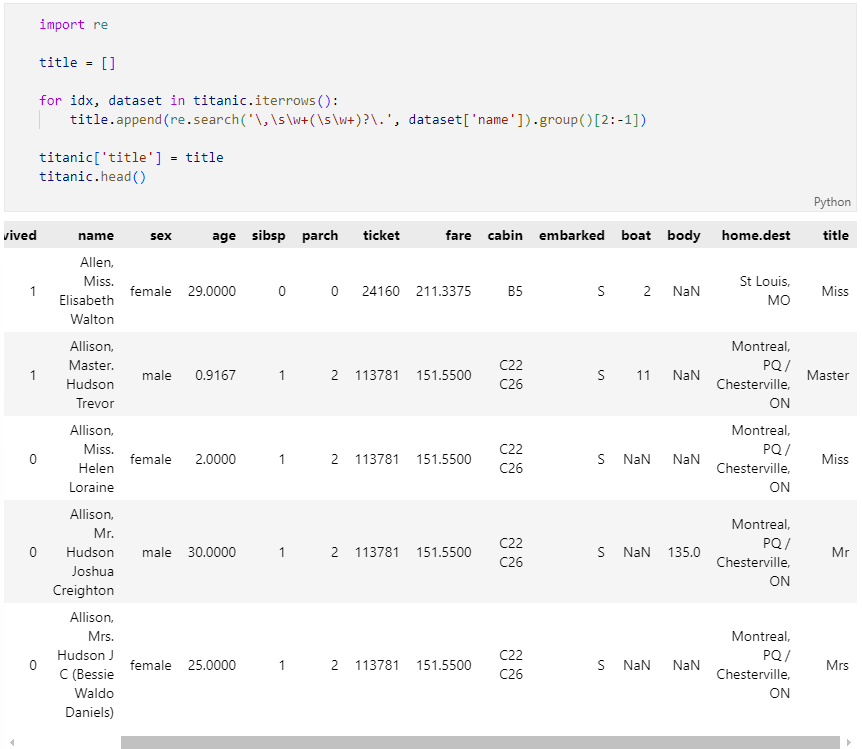Click the 'name' column header
This screenshot has width=862, height=749.
(x=96, y=236)
